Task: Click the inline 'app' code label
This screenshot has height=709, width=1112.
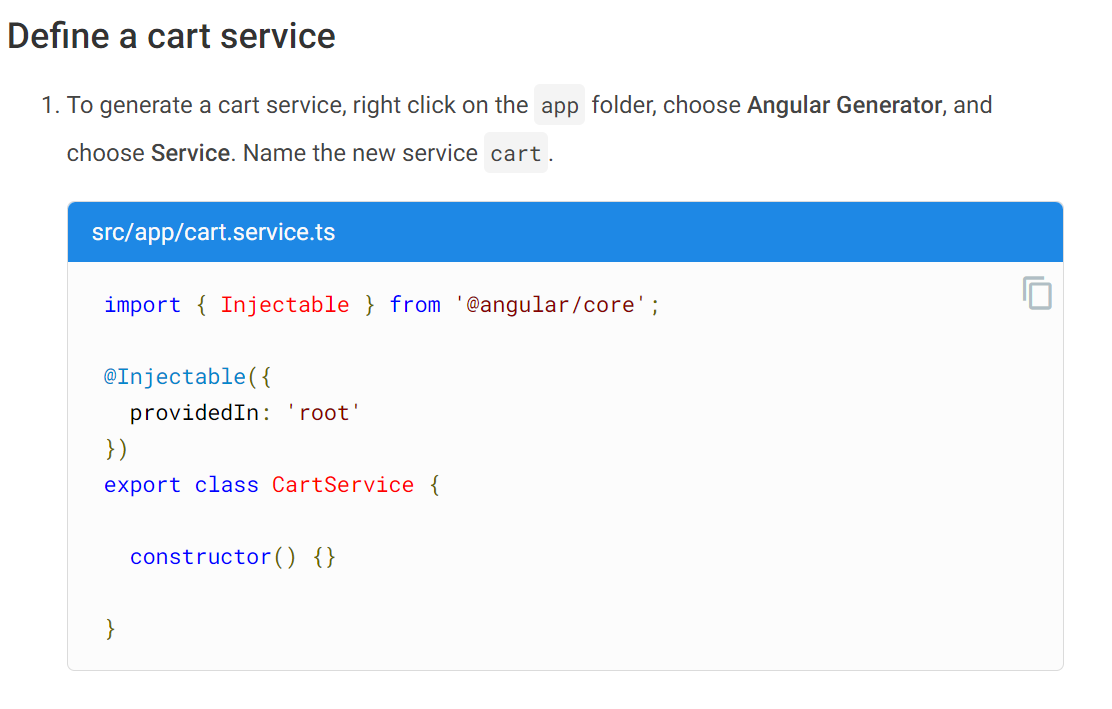Action: click(x=560, y=105)
